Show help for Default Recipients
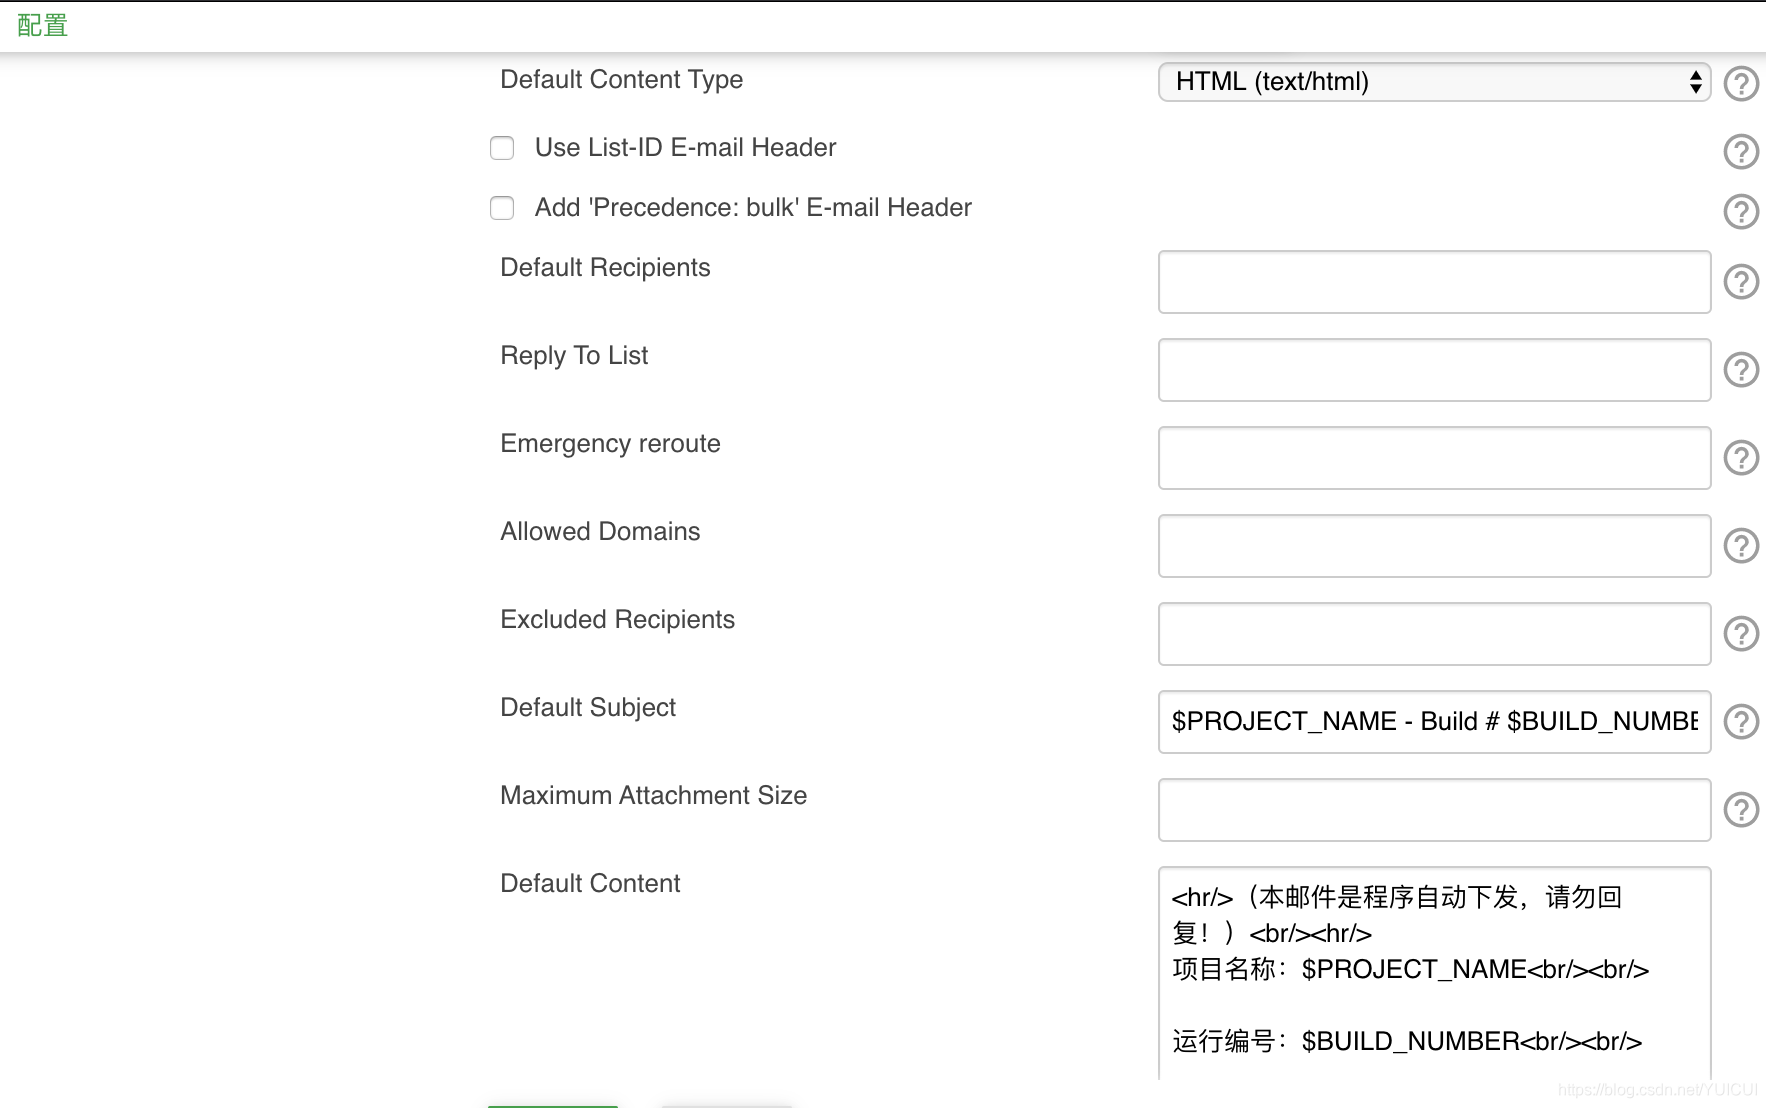Screen dimensions: 1766x1108 coord(1741,282)
